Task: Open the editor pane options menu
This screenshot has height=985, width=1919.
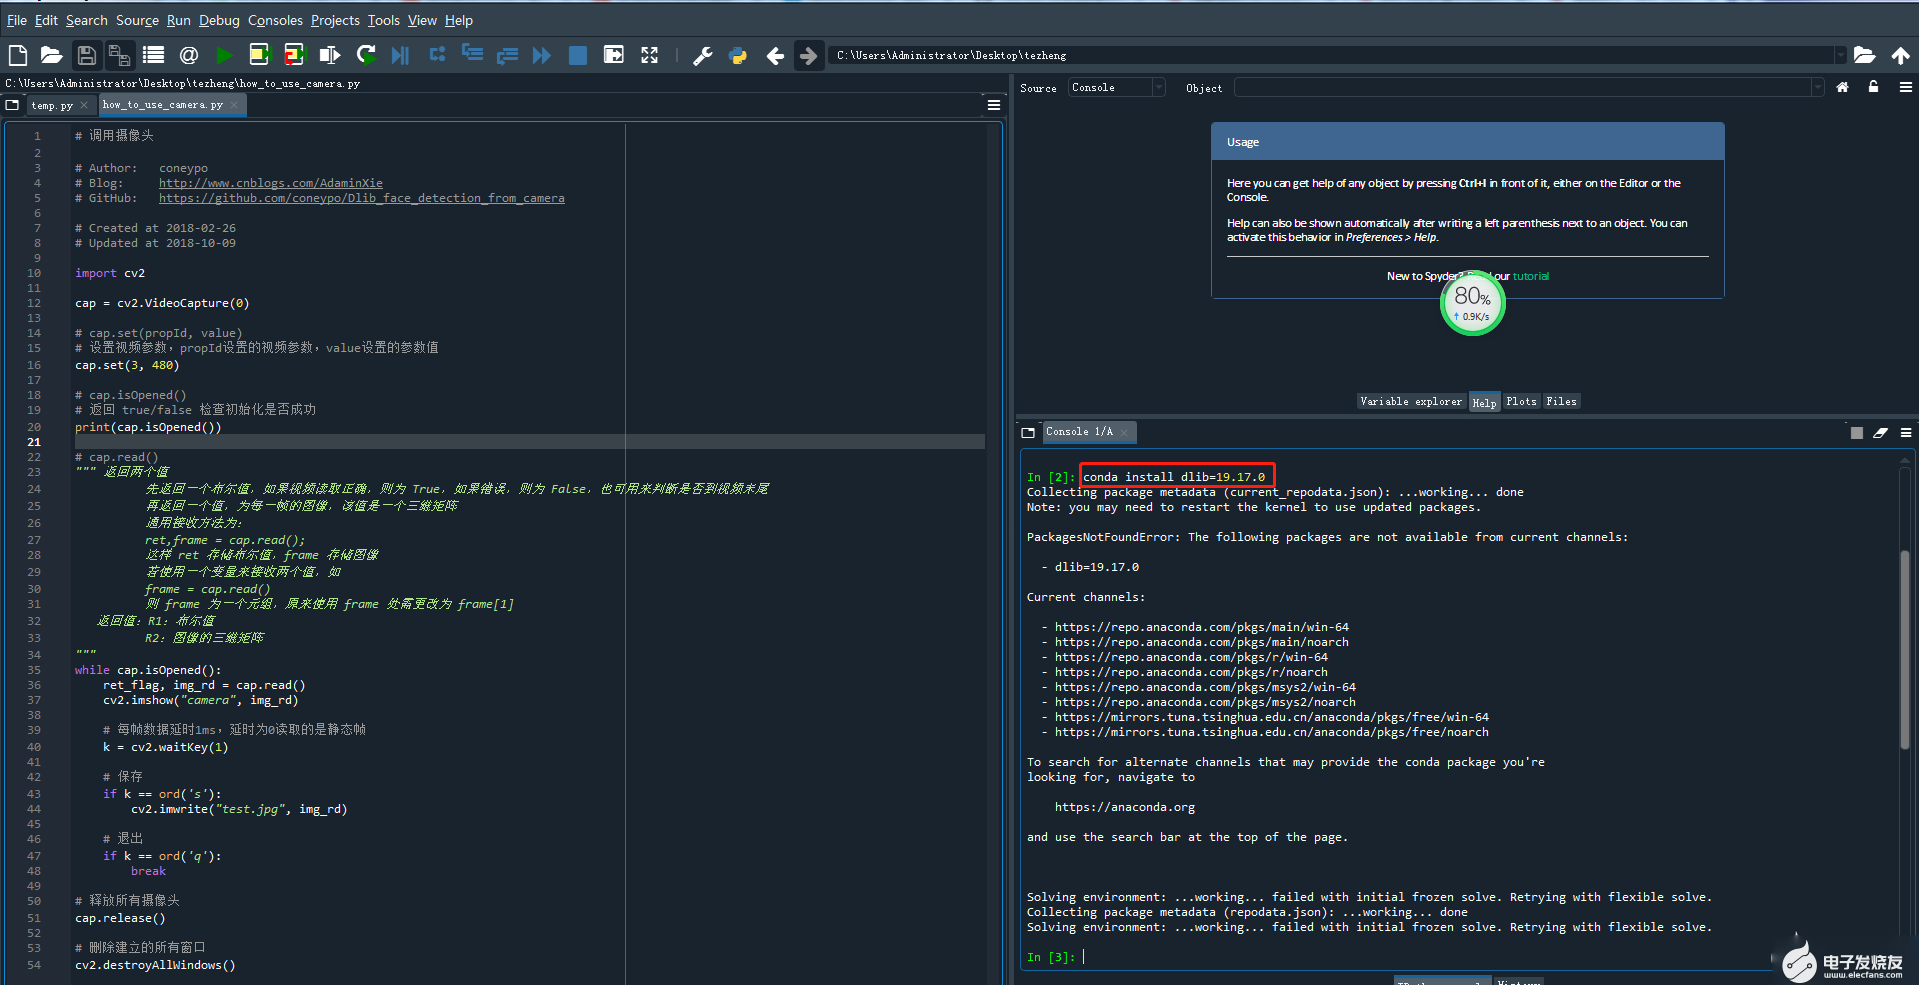Action: [x=994, y=104]
